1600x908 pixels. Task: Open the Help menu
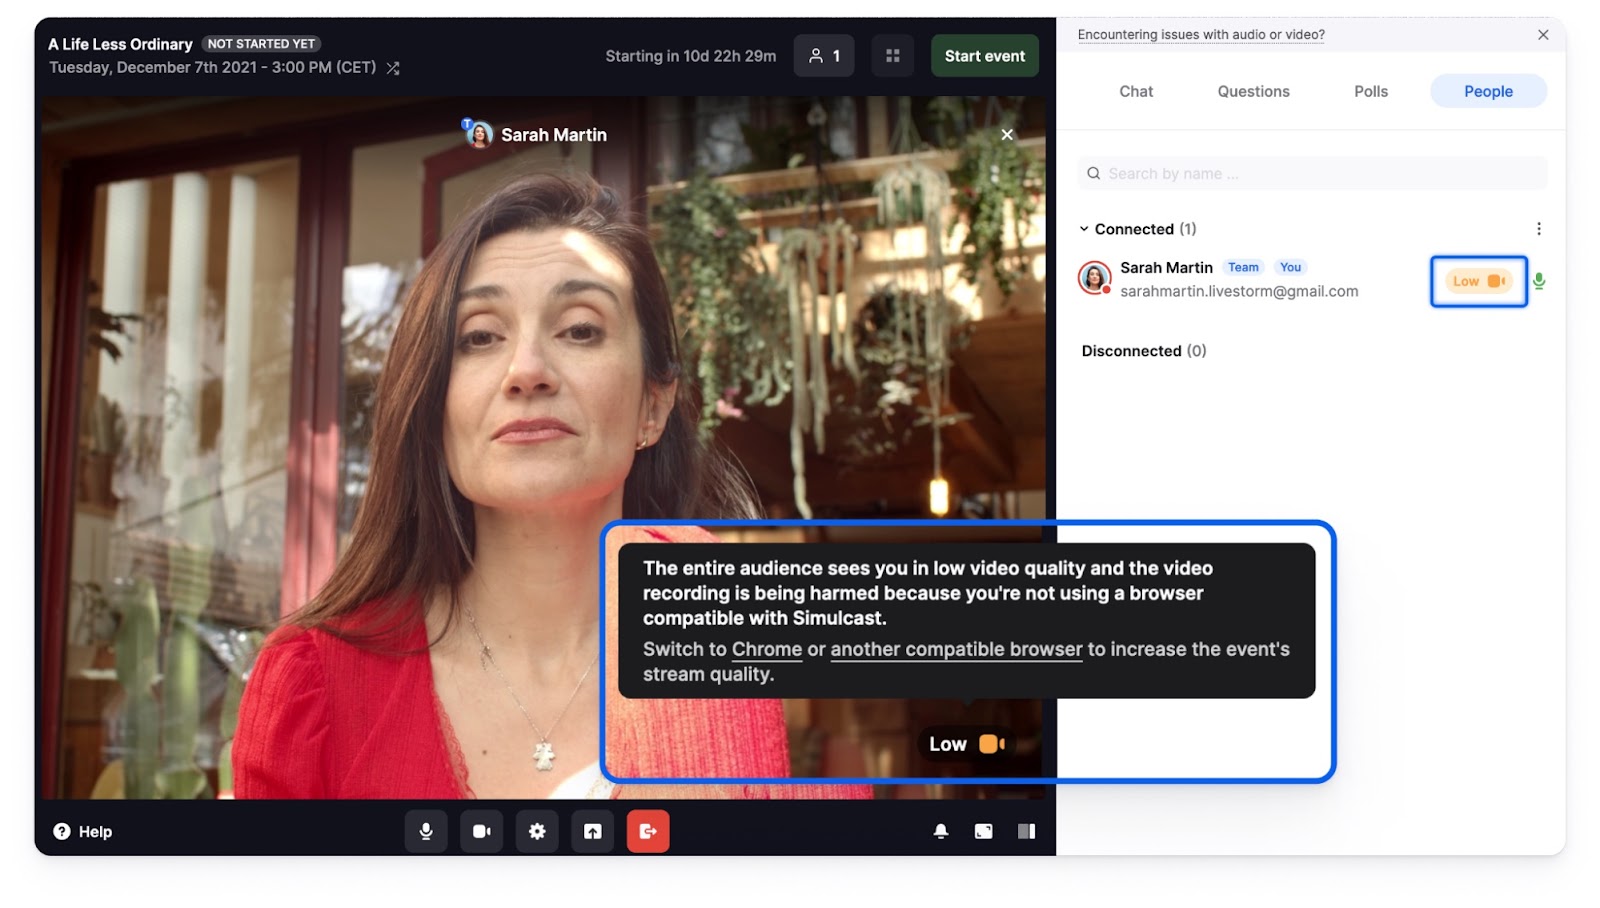83,831
